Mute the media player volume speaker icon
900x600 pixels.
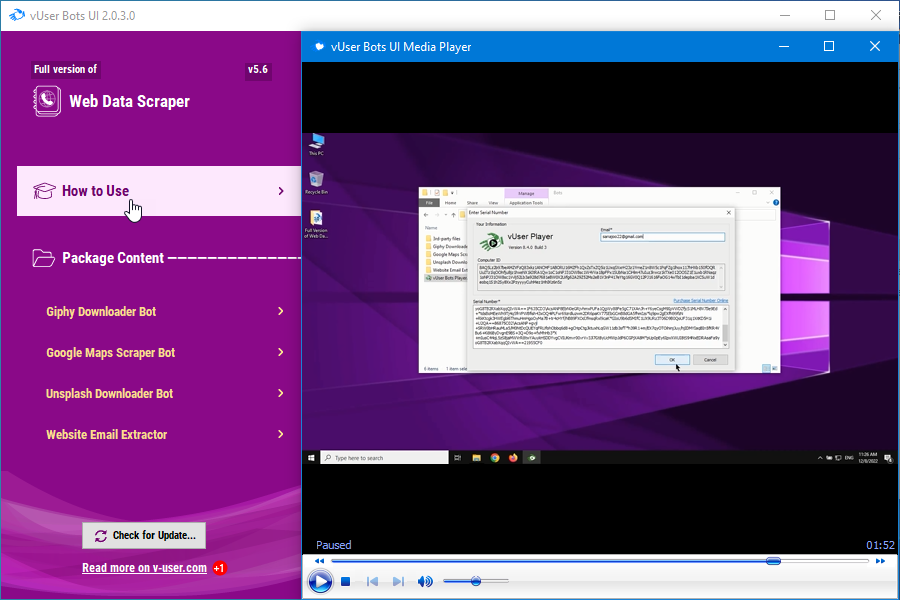point(425,582)
